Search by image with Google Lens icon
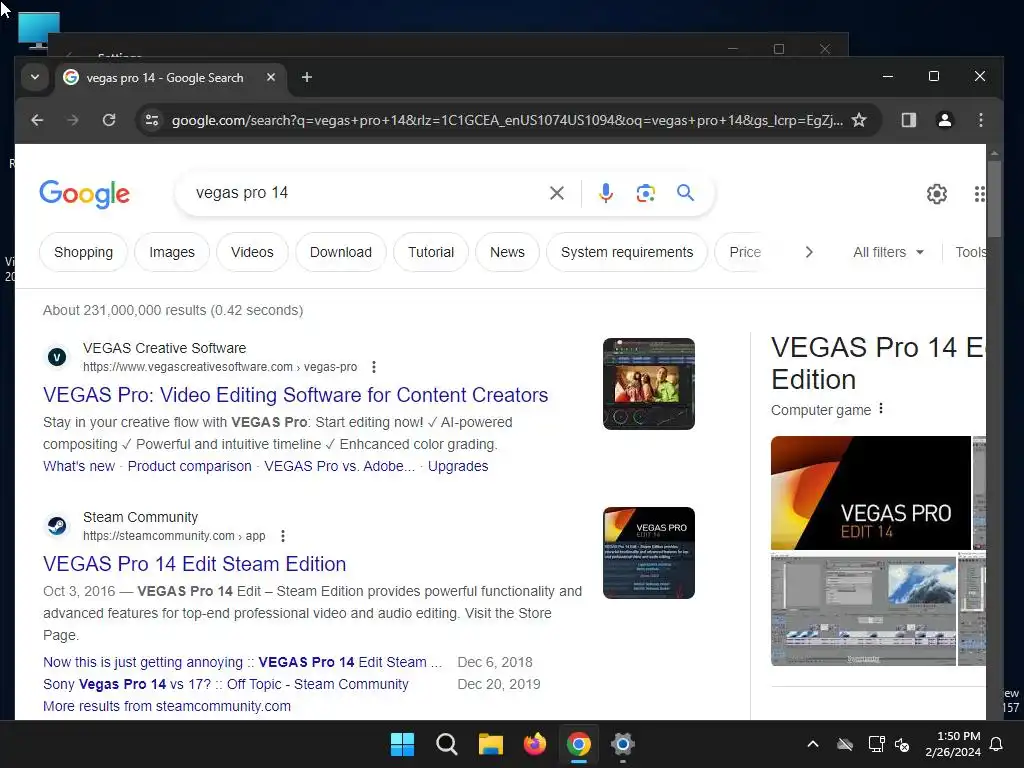 (x=645, y=193)
